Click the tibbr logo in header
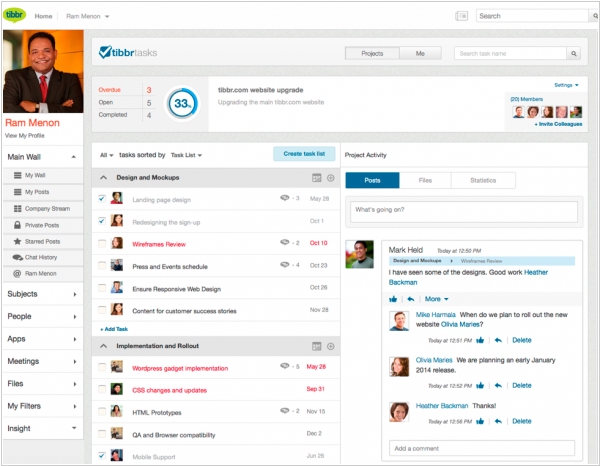 [x=15, y=15]
